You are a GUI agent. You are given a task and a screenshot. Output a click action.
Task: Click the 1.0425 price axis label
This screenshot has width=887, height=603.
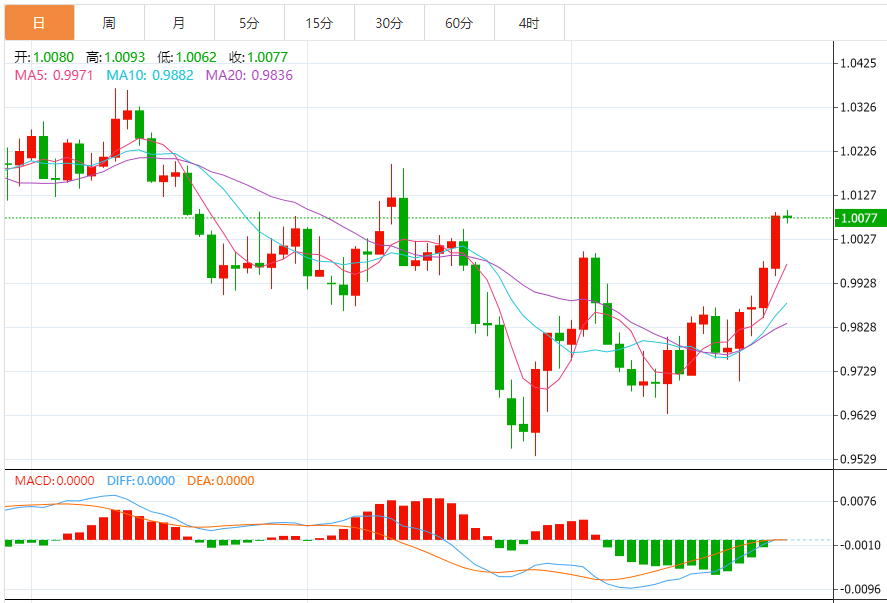[858, 63]
